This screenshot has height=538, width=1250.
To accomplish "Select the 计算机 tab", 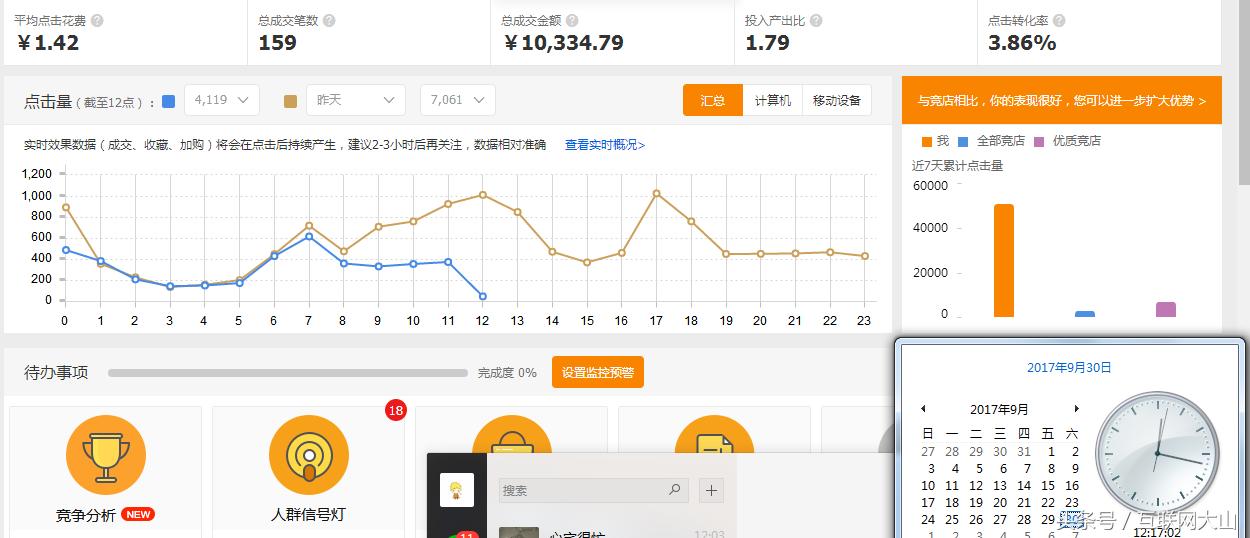I will 773,100.
